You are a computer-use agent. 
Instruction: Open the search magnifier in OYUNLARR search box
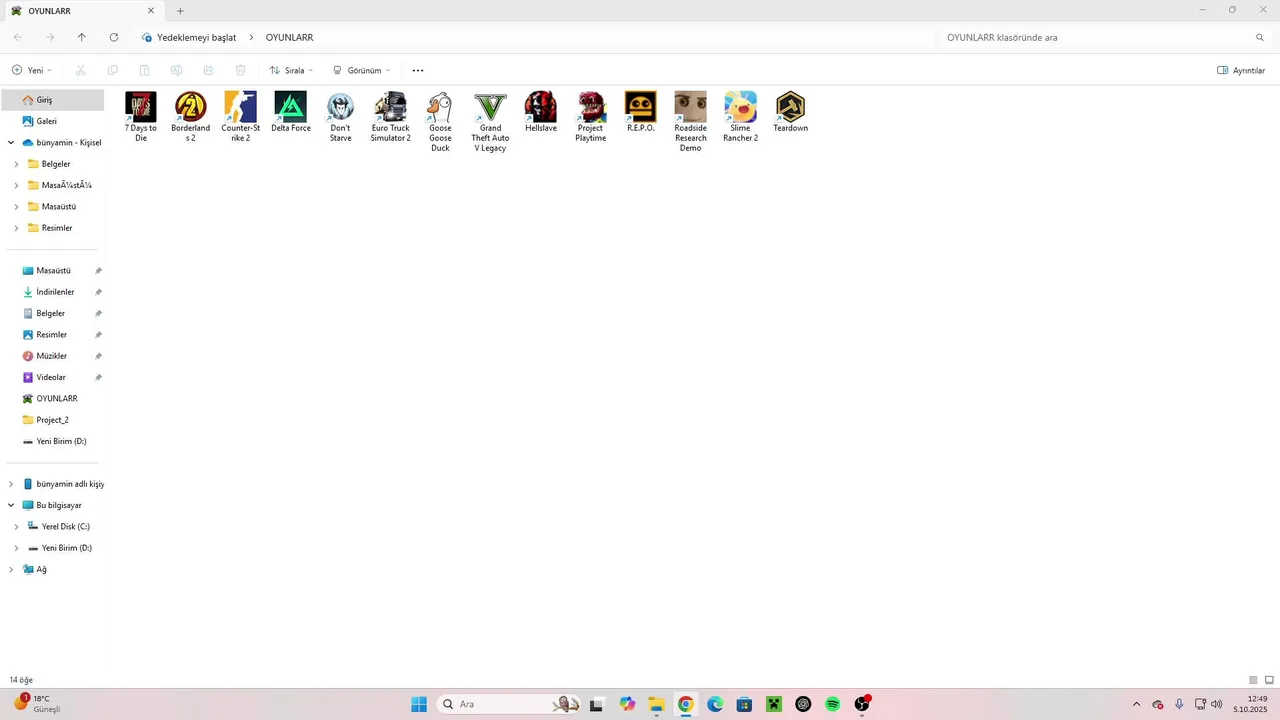tap(1260, 37)
